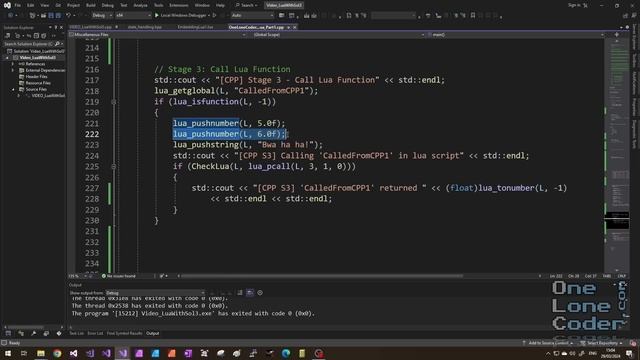
Task: Start the Local Windows Debugger
Action: click(181, 16)
